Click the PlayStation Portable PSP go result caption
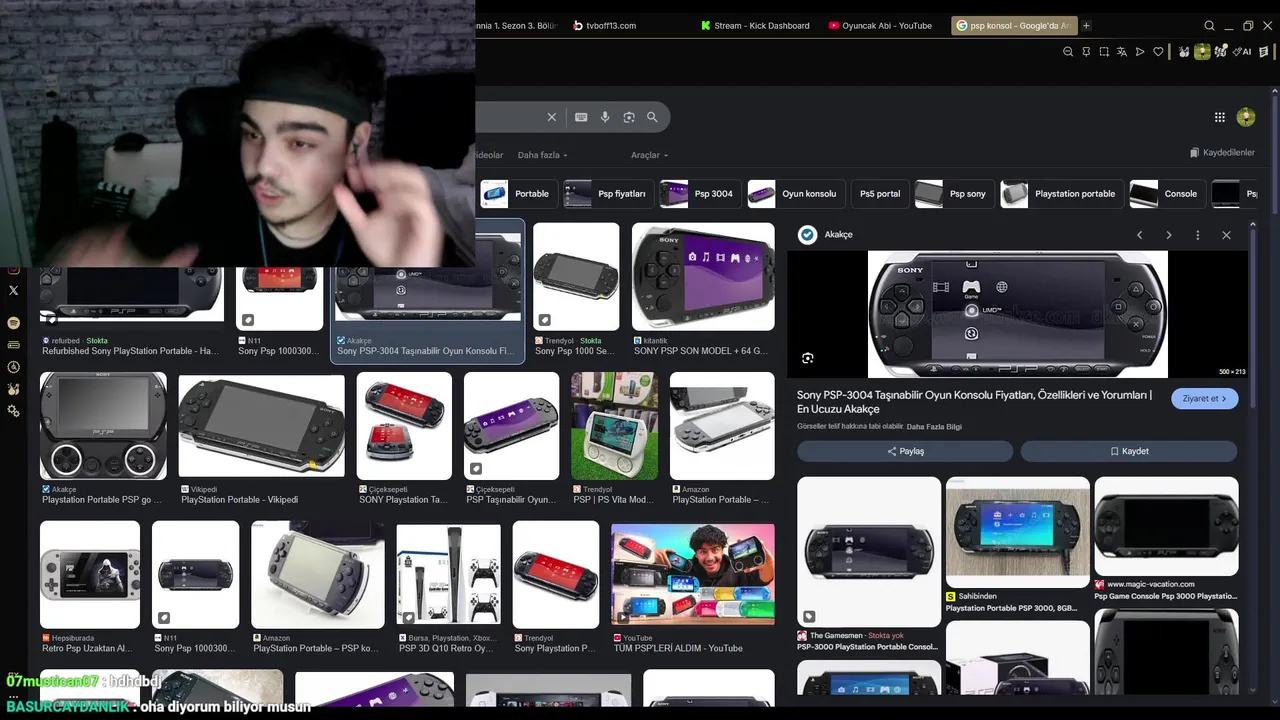 [x=102, y=500]
